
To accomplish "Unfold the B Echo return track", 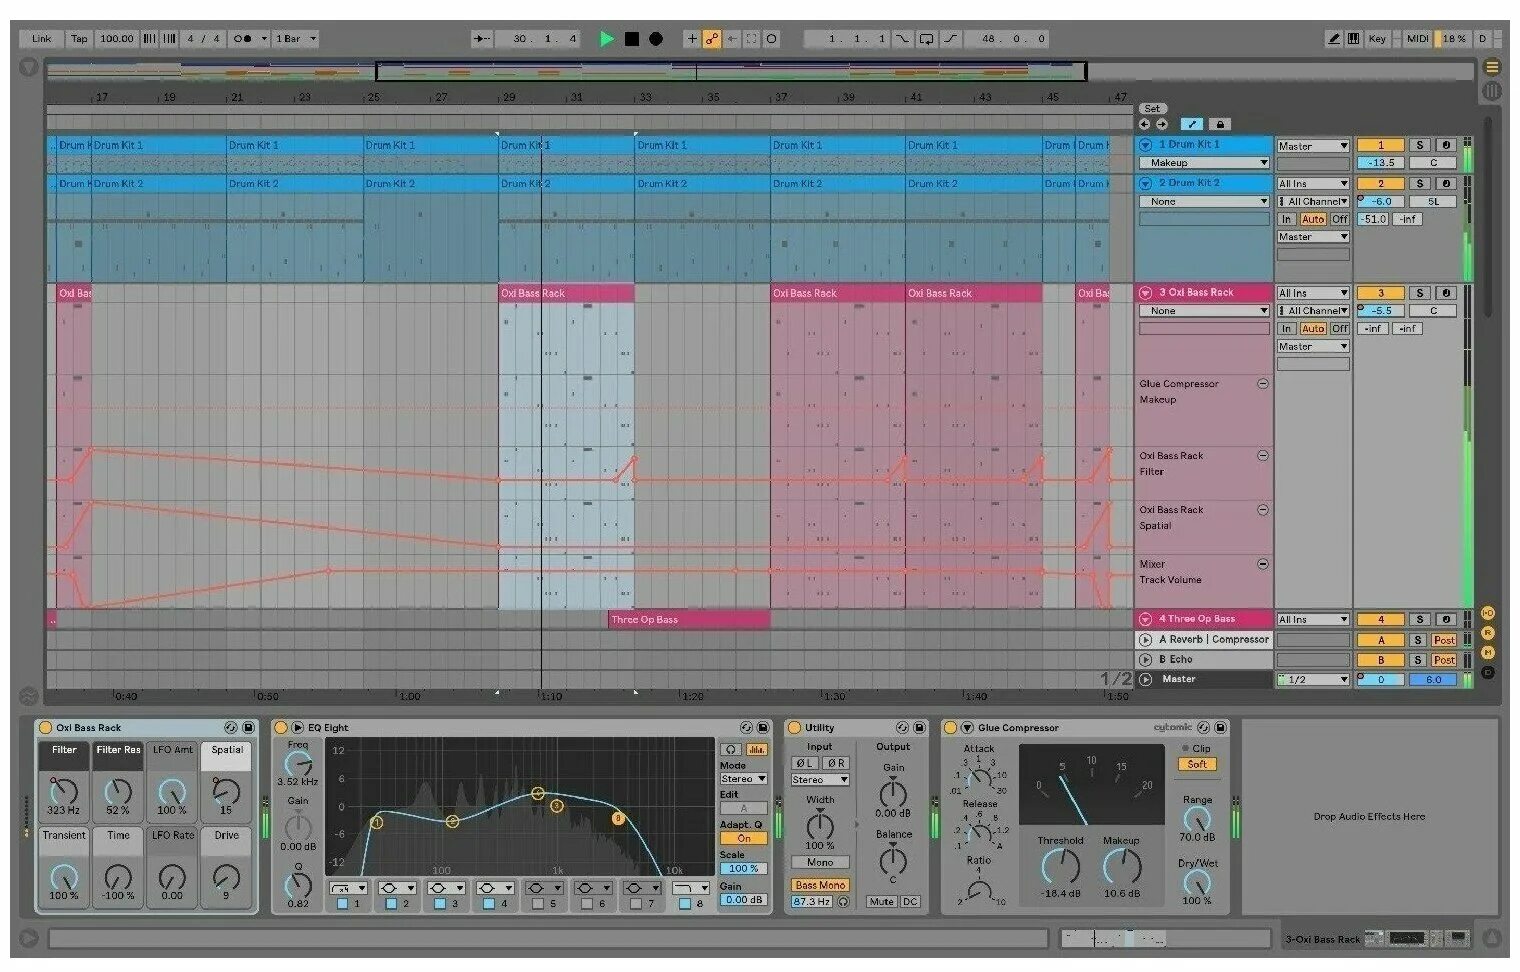I will click(1146, 660).
